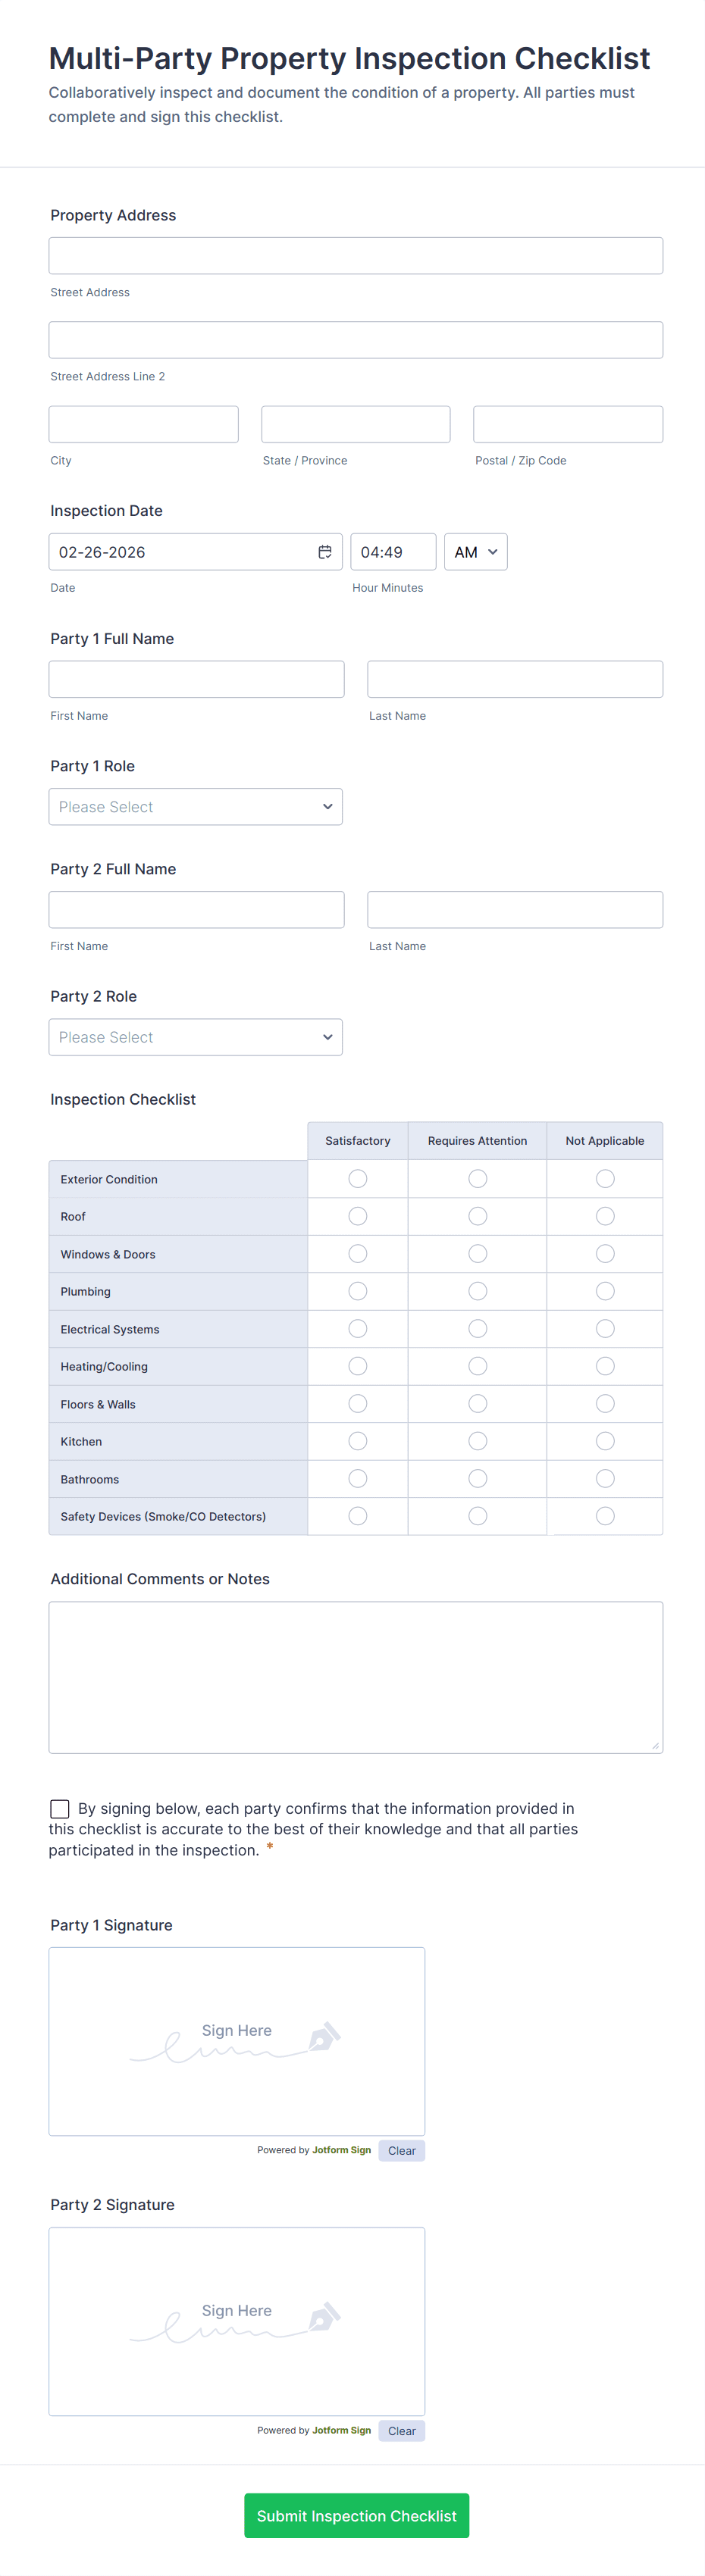Open the Inspection Date calendar picker icon
Image resolution: width=705 pixels, height=2576 pixels.
pyautogui.click(x=325, y=552)
